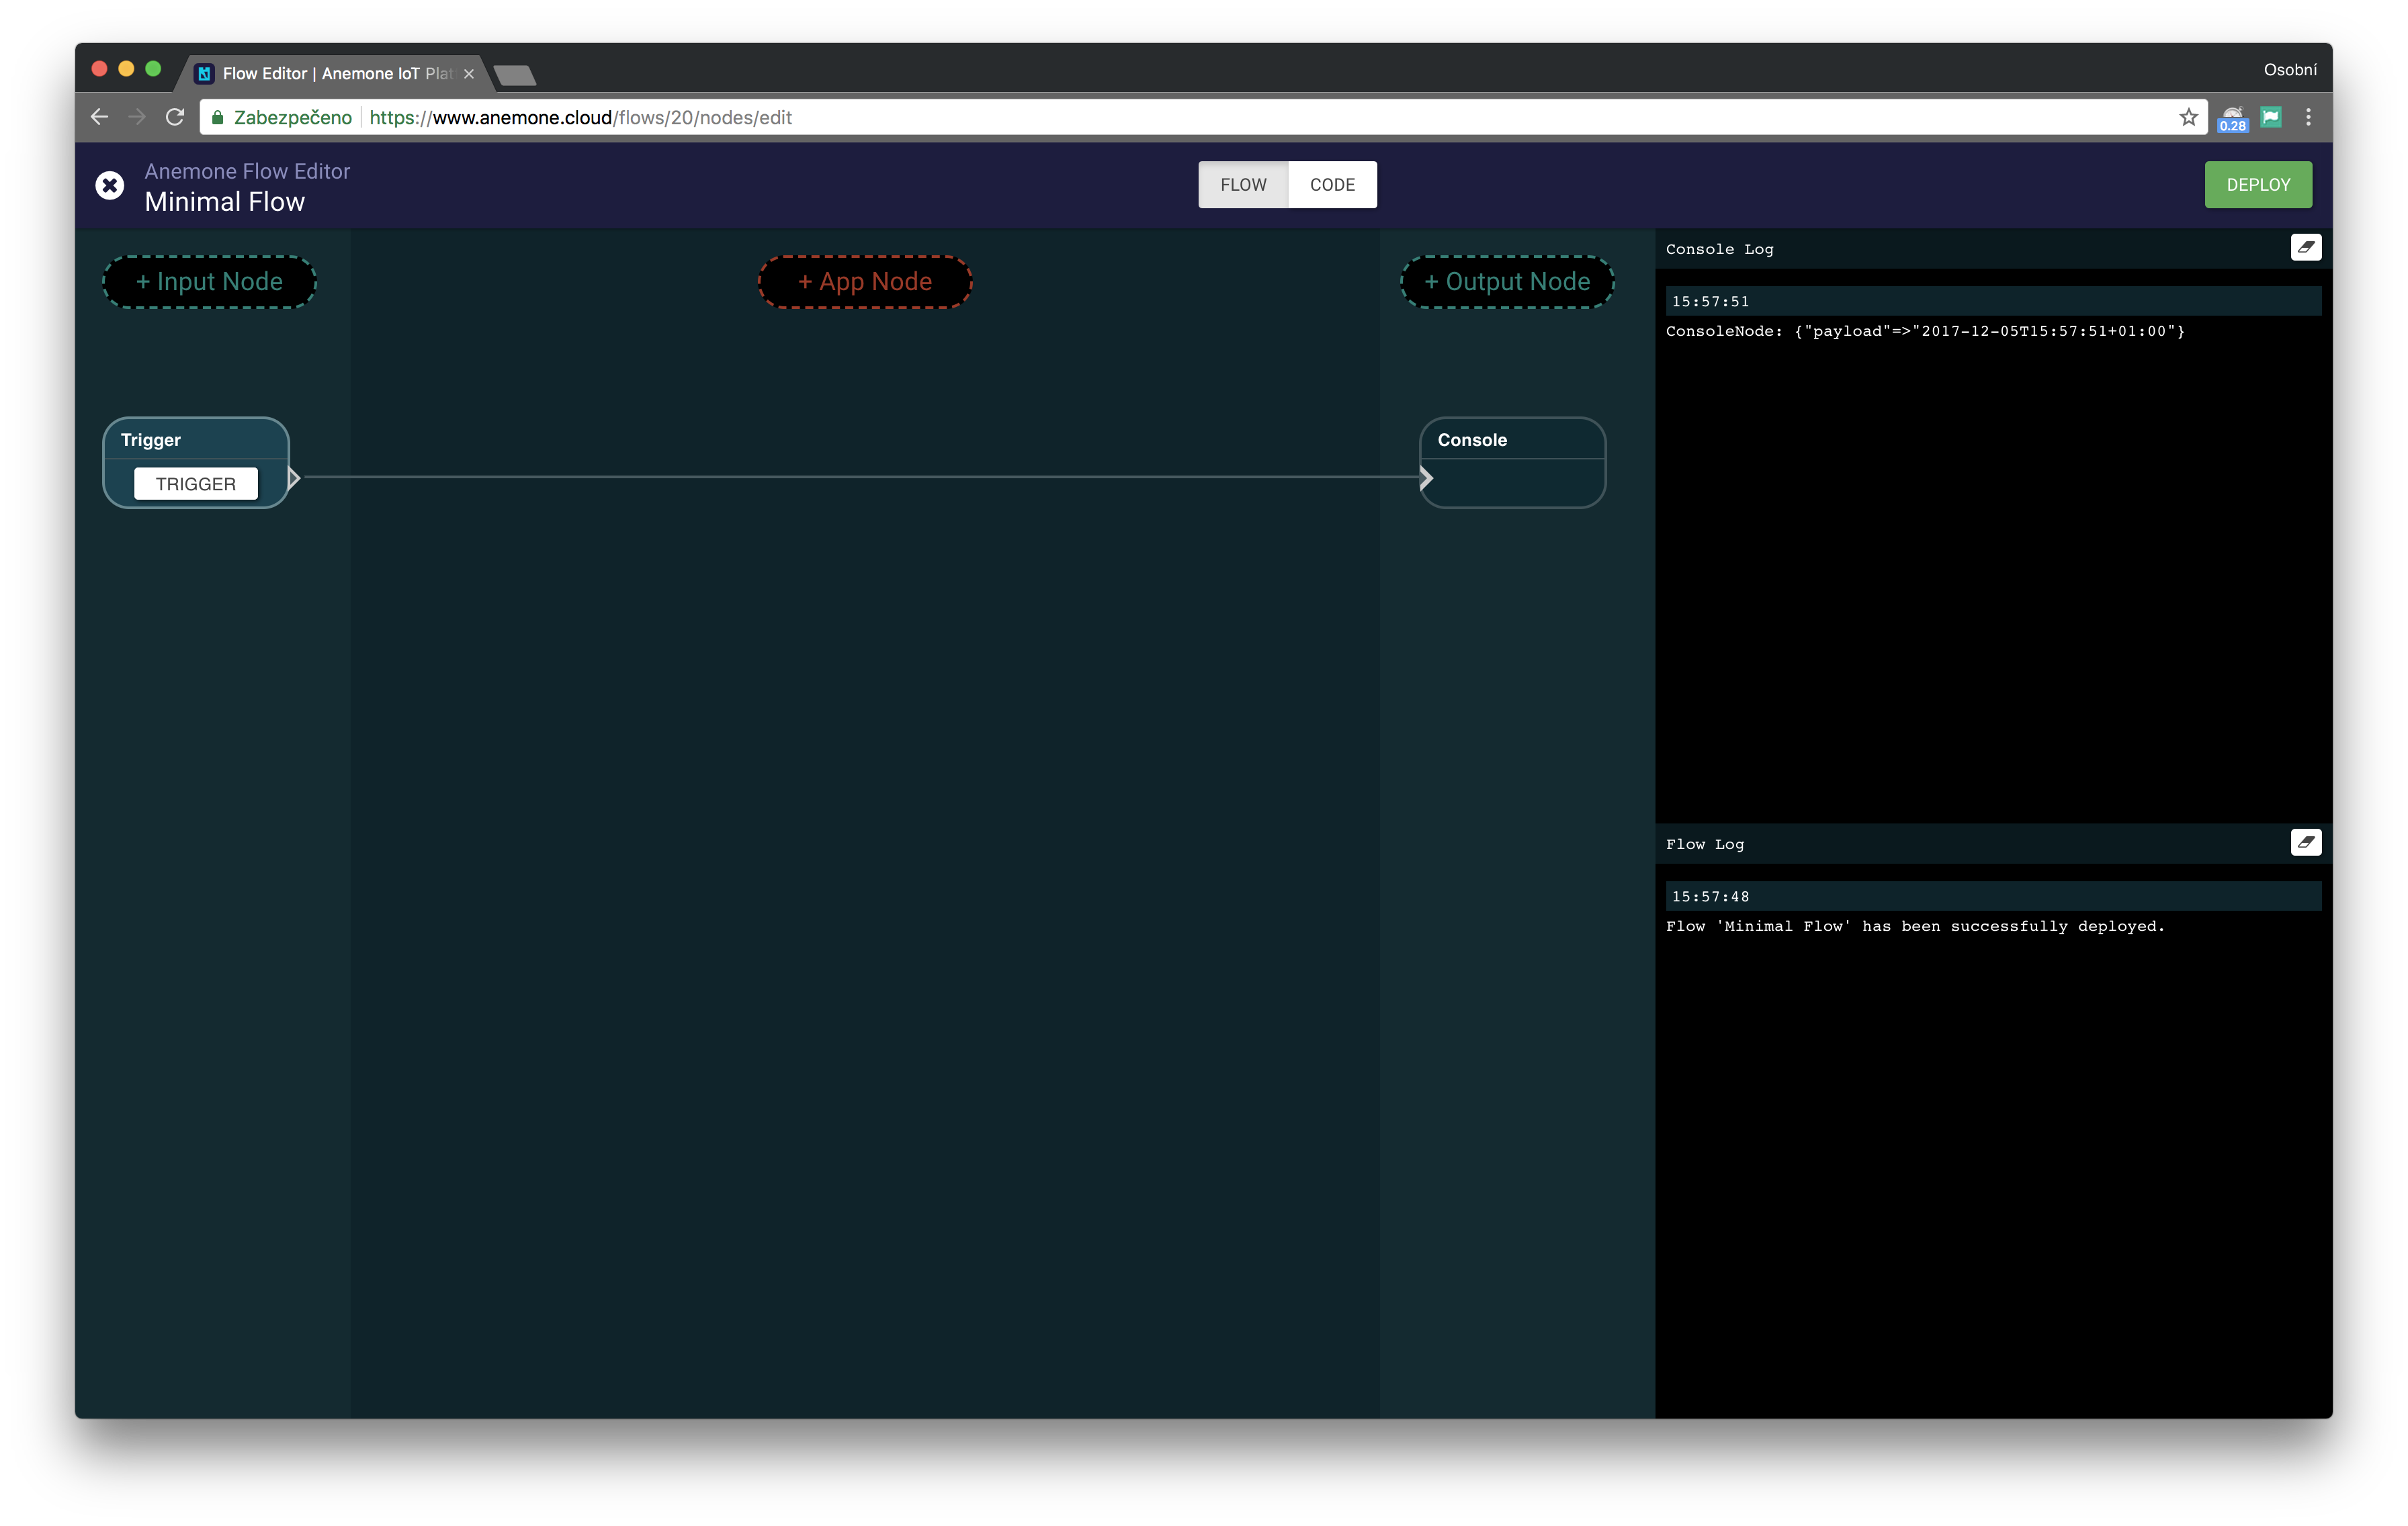The image size is (2408, 1526).
Task: Open the + App Node picker
Action: coord(864,281)
